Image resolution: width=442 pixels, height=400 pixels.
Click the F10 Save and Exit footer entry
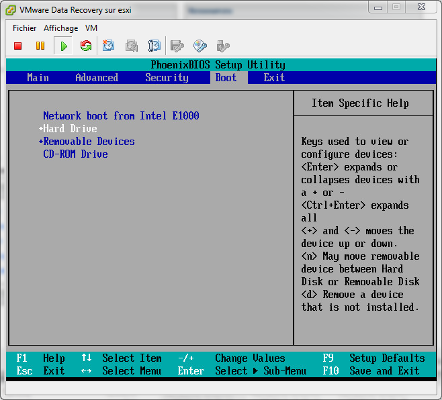[371, 371]
